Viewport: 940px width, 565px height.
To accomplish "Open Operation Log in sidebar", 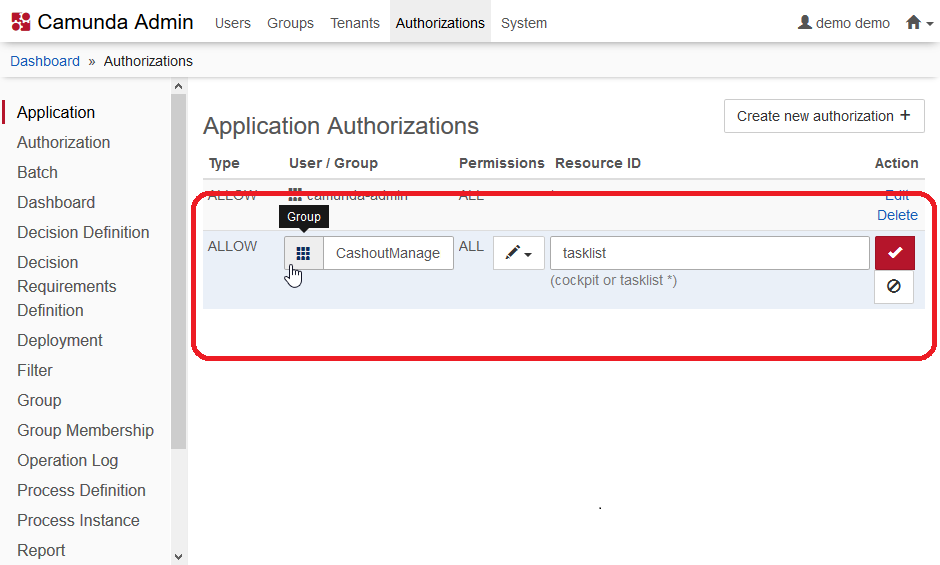I will point(67,460).
